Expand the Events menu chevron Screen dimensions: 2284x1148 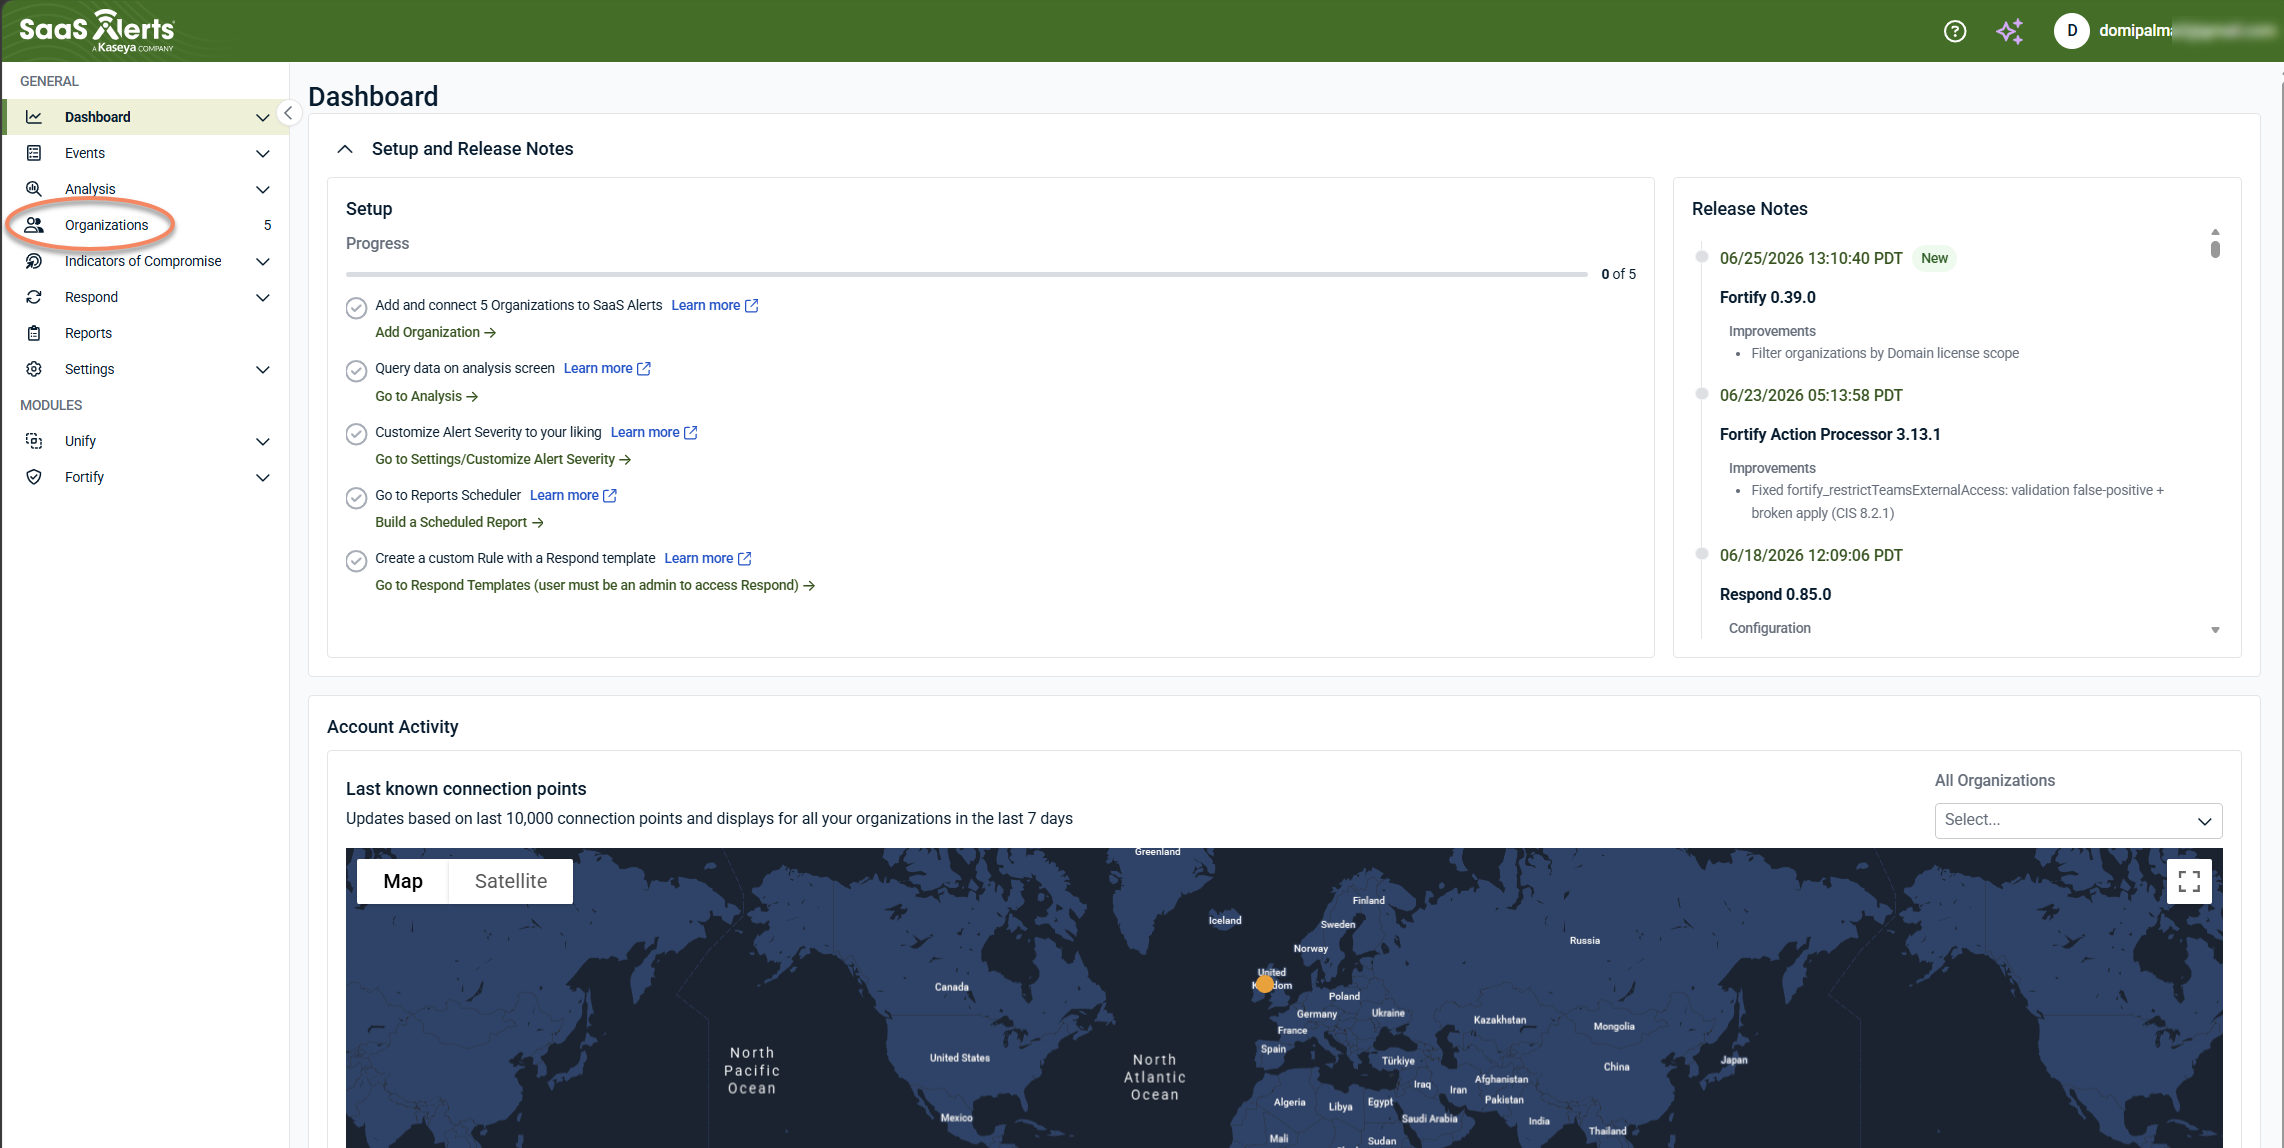click(263, 153)
